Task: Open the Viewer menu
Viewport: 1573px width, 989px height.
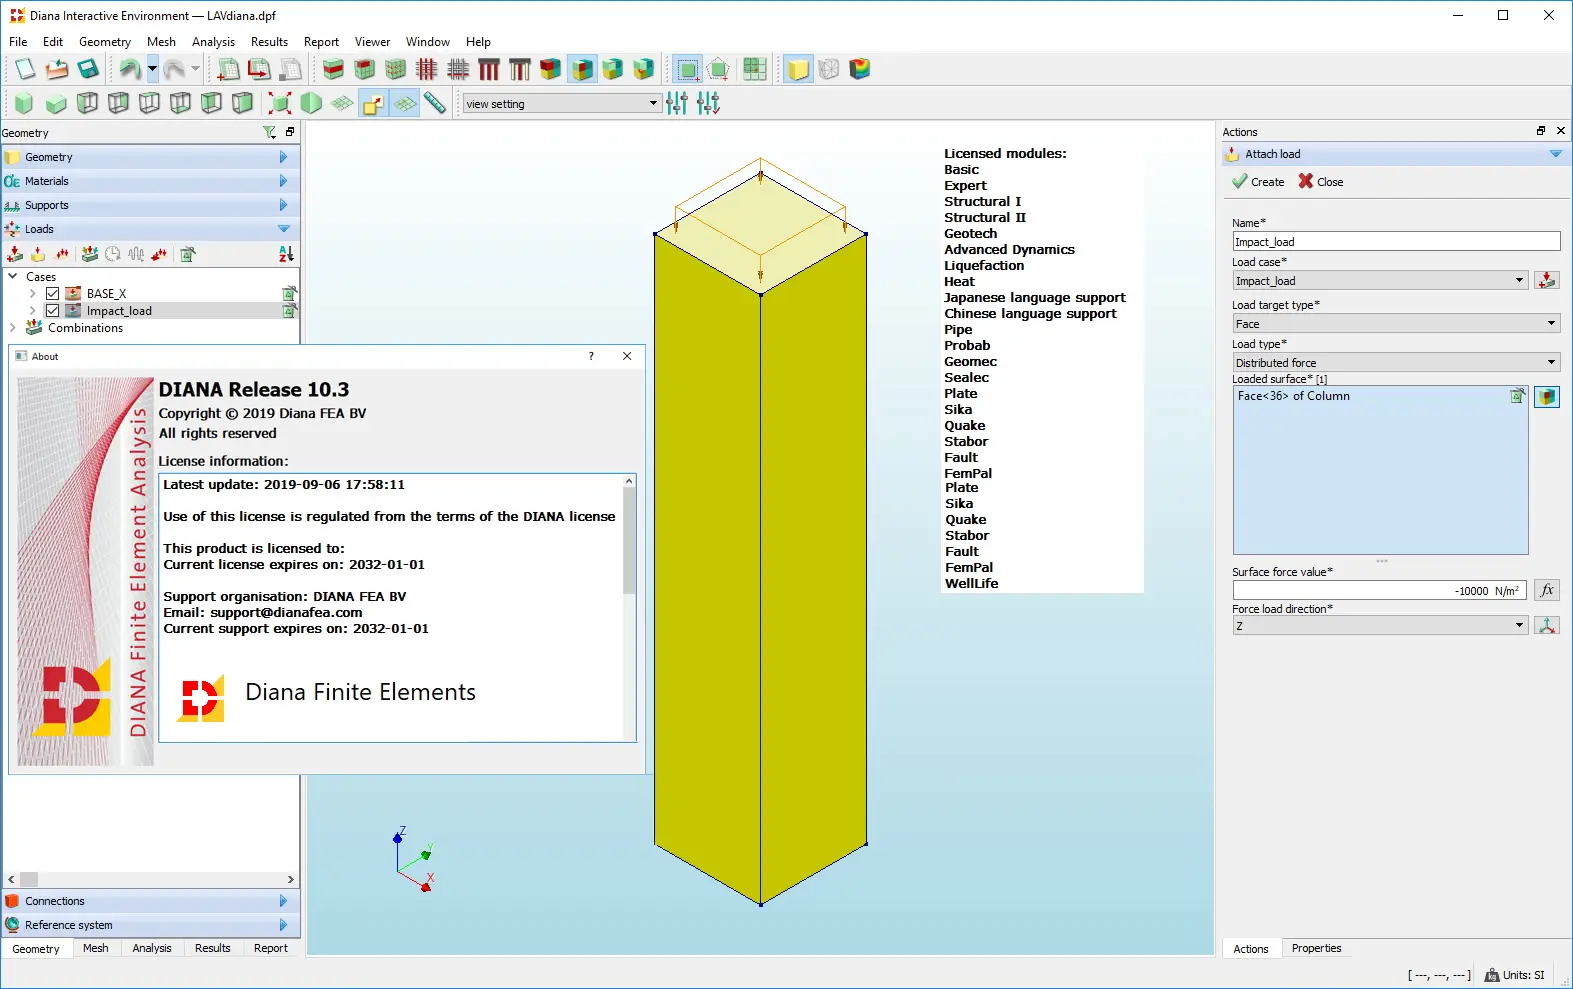Action: tap(372, 42)
